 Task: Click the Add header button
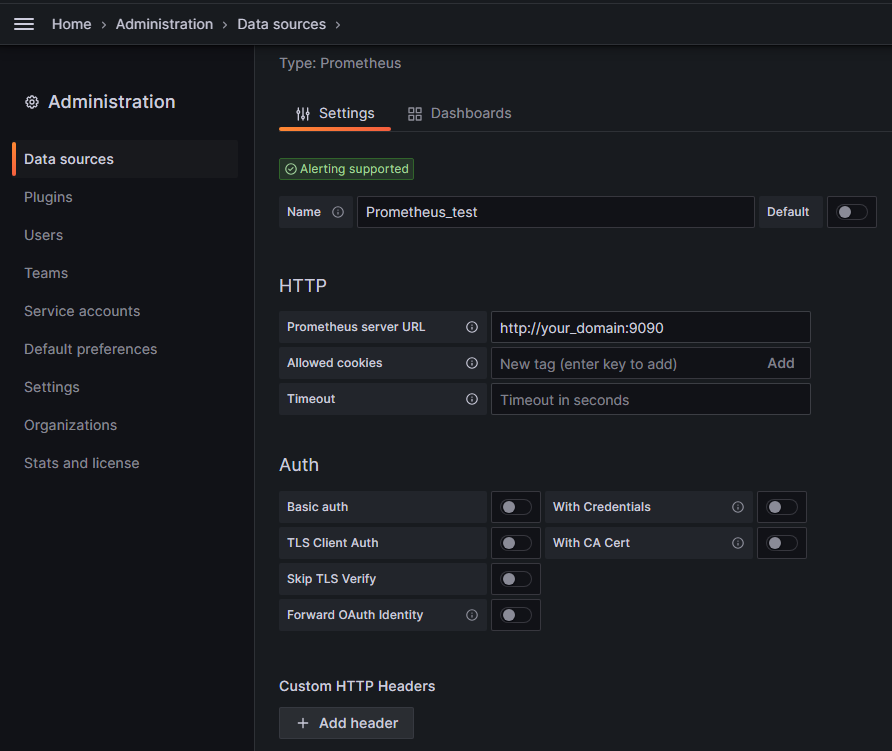pyautogui.click(x=346, y=723)
